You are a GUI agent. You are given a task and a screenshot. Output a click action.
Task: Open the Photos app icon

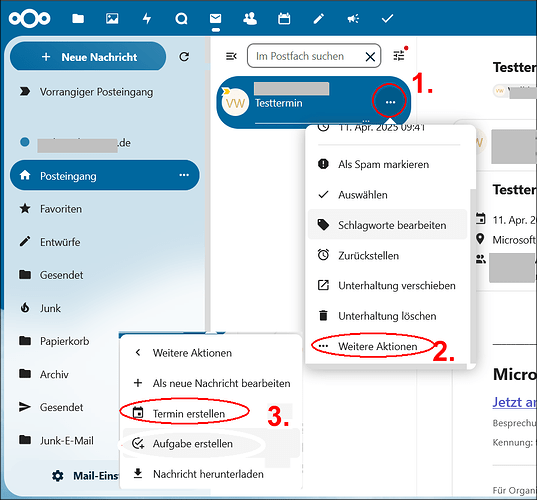[x=112, y=18]
